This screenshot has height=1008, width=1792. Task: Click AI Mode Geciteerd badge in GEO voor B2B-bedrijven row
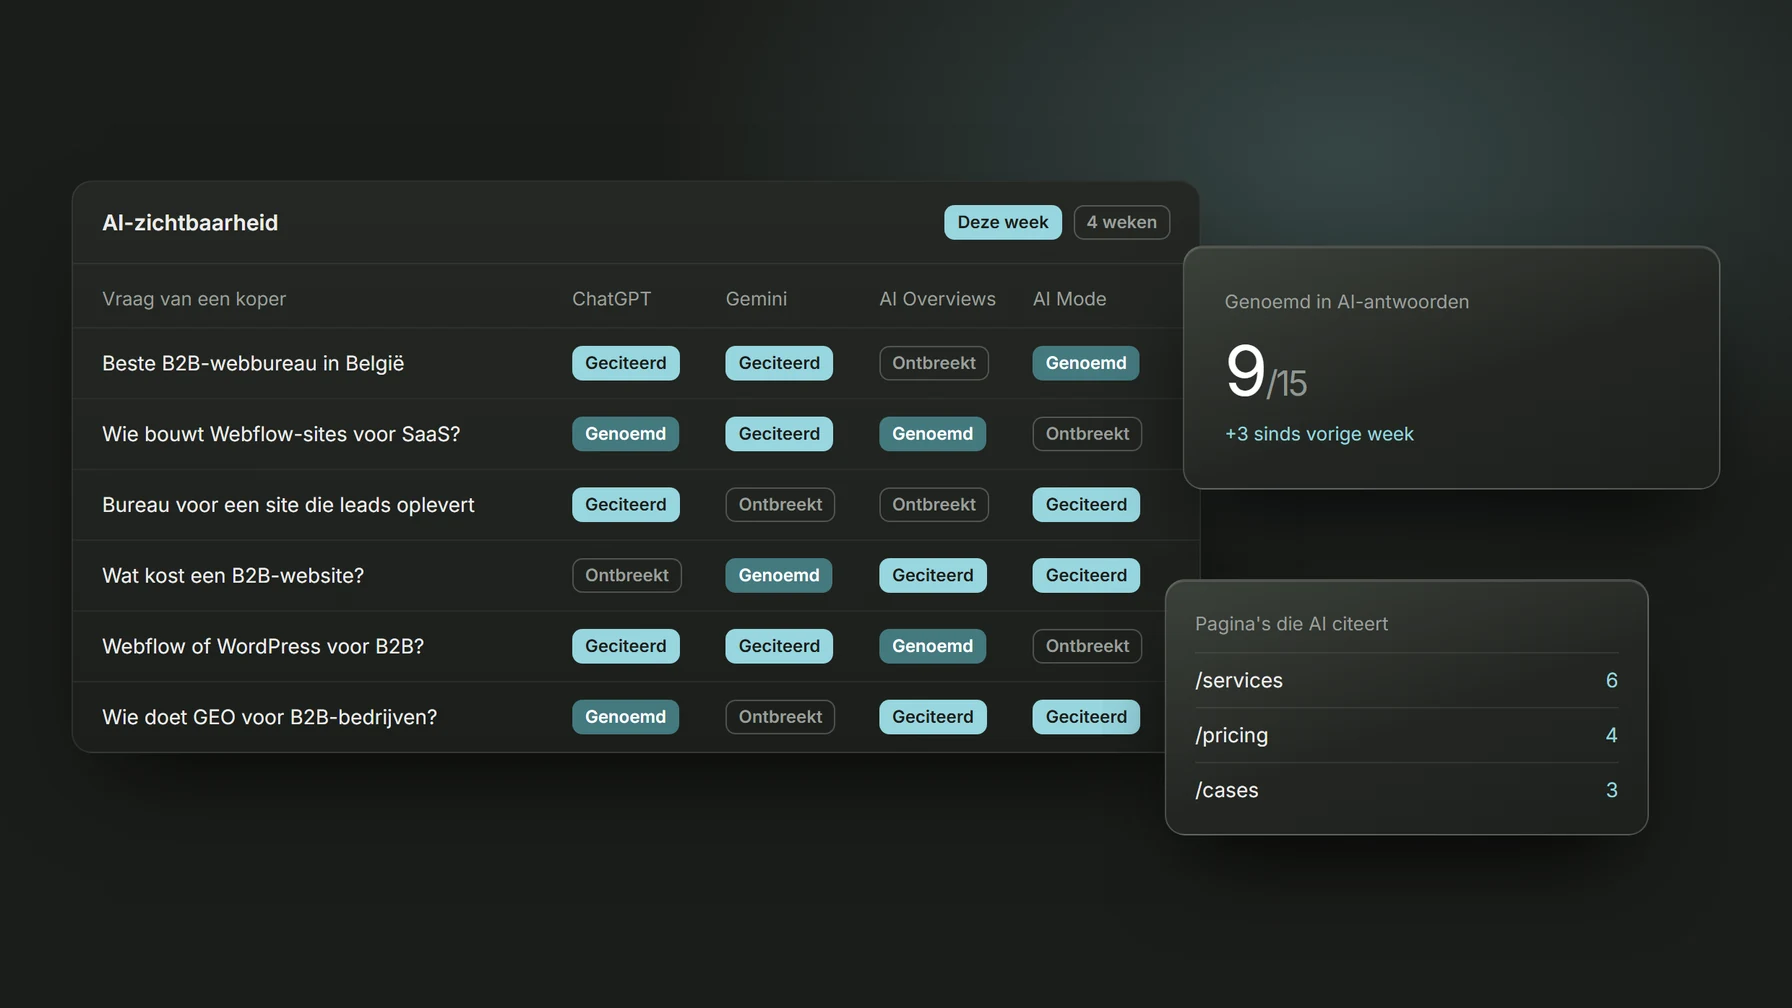1086,717
